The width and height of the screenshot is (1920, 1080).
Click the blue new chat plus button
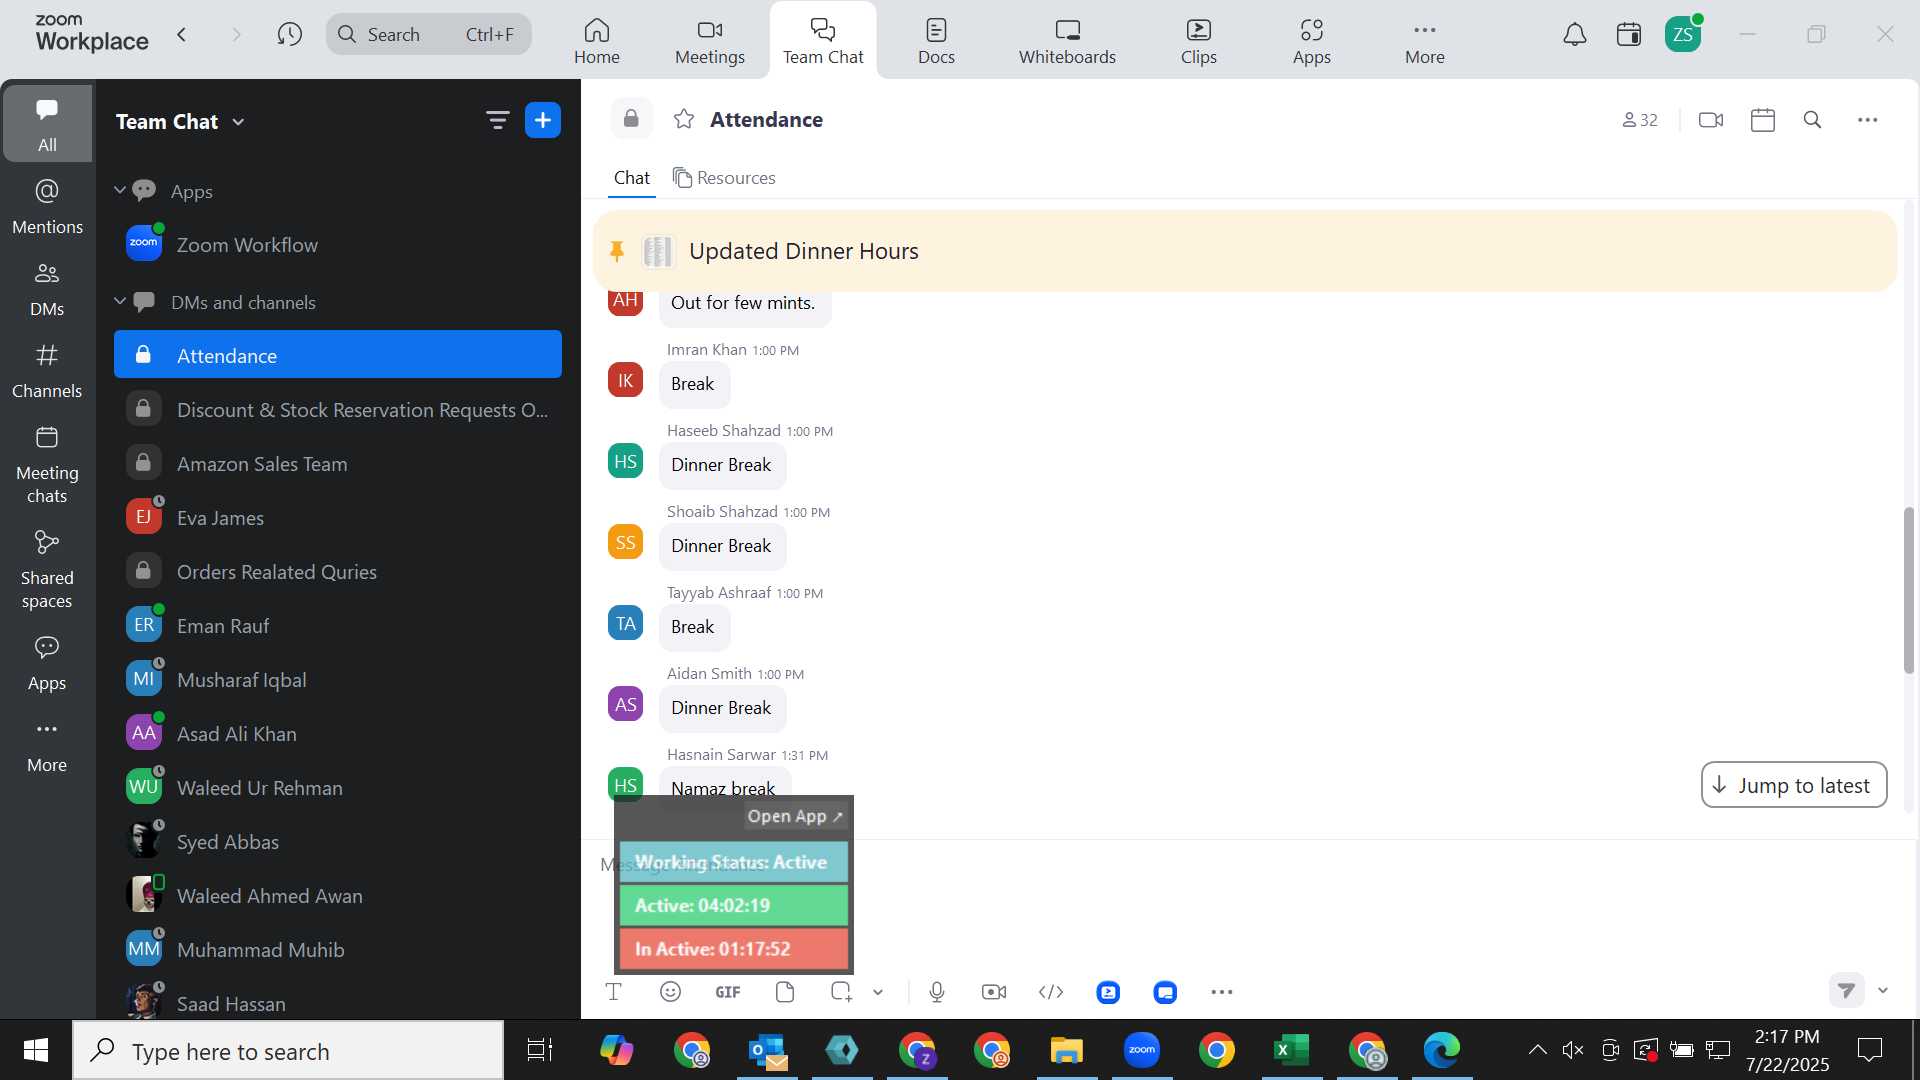(543, 121)
